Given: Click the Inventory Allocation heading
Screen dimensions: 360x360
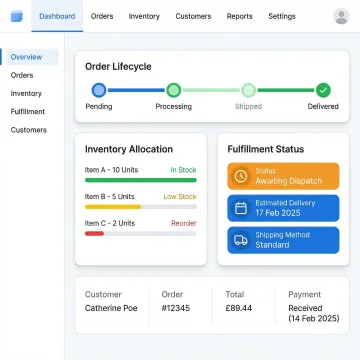Looking at the screenshot, I should (x=129, y=149).
